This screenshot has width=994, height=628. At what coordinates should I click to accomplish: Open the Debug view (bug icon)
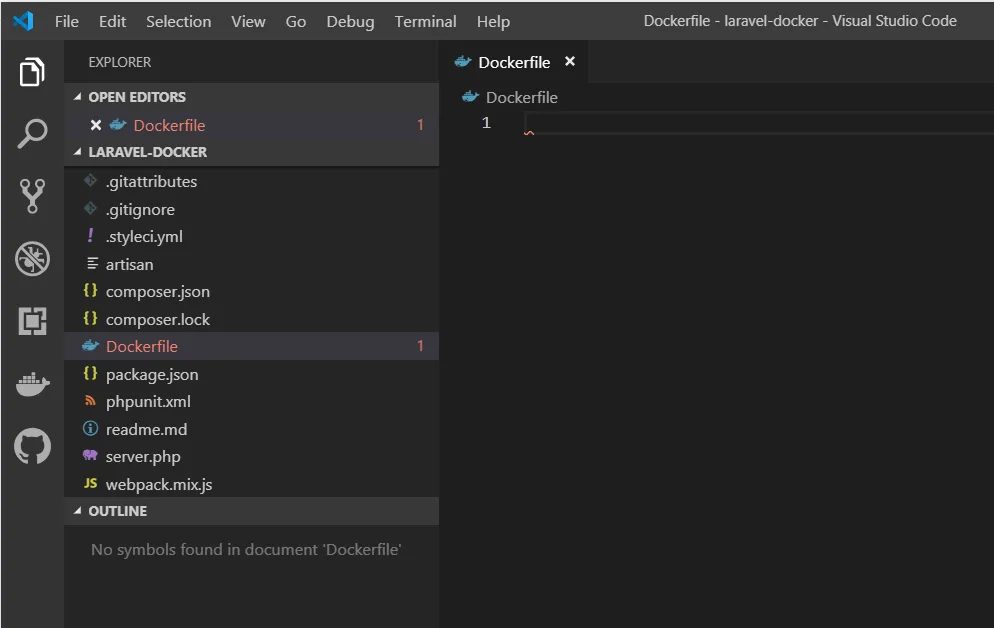tap(32, 259)
